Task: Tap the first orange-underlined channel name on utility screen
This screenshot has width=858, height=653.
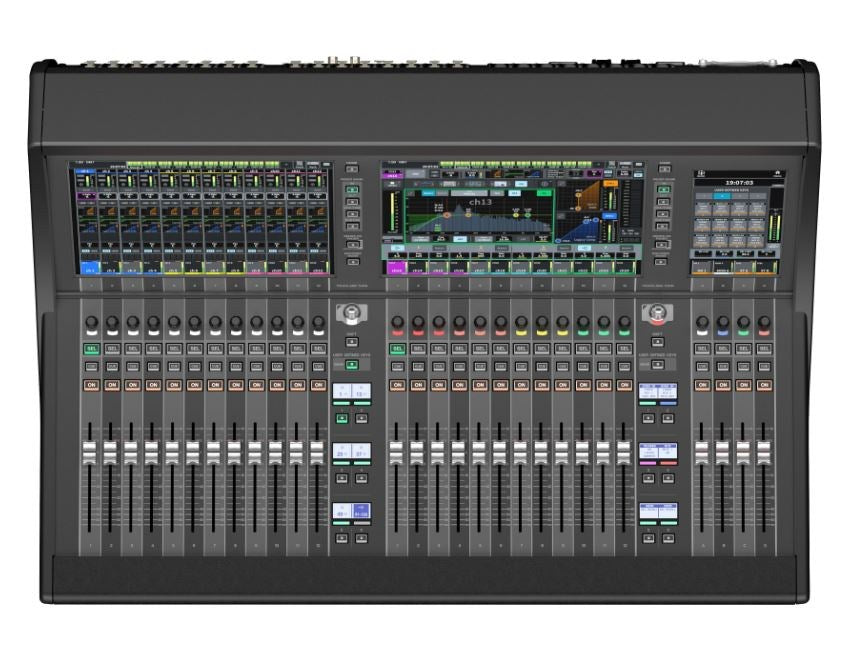Action: [701, 269]
